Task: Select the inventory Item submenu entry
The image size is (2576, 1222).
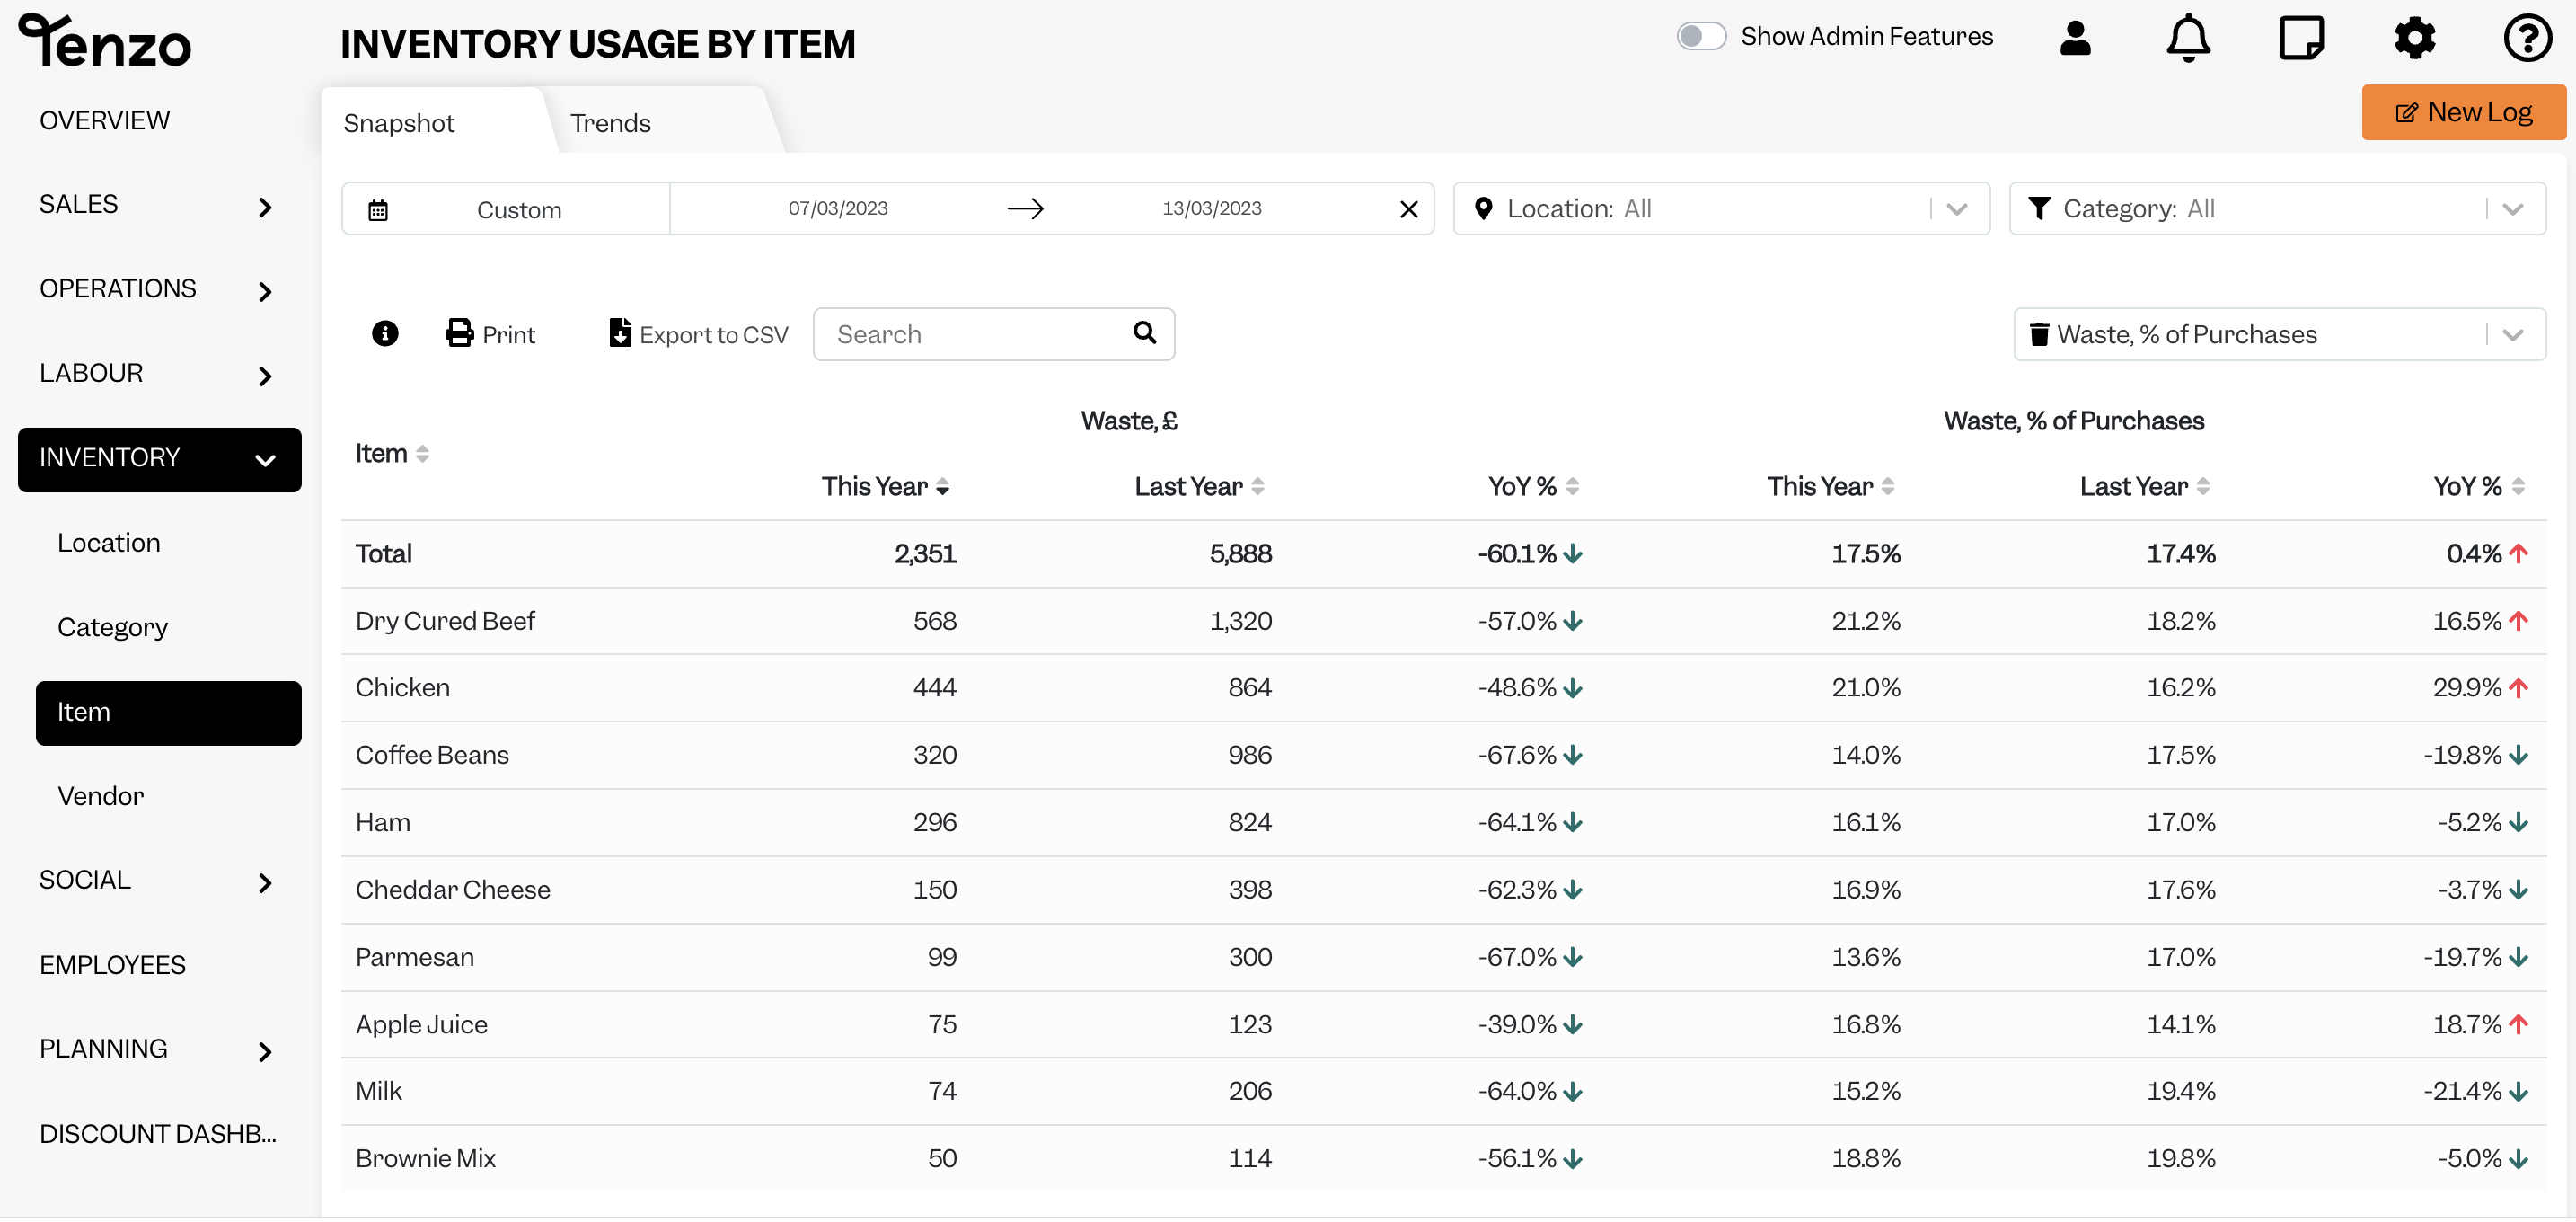Action: pos(168,713)
